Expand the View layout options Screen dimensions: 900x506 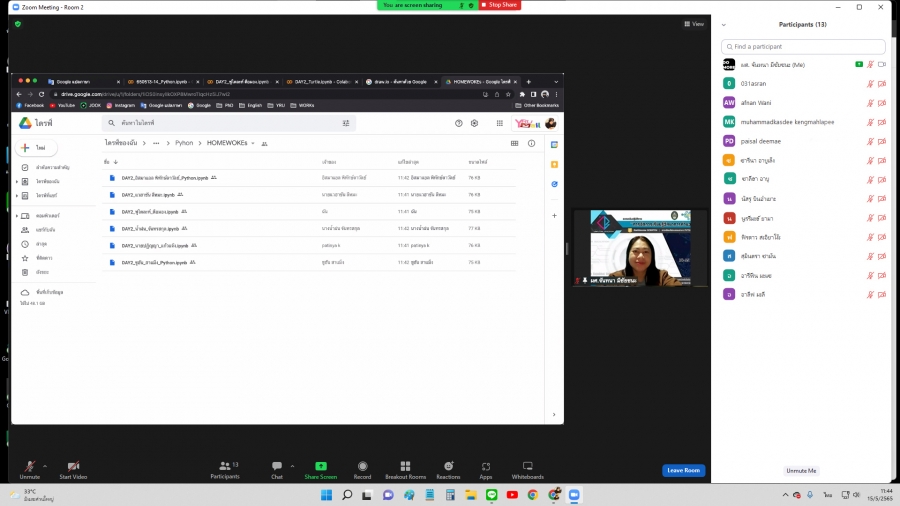693,24
